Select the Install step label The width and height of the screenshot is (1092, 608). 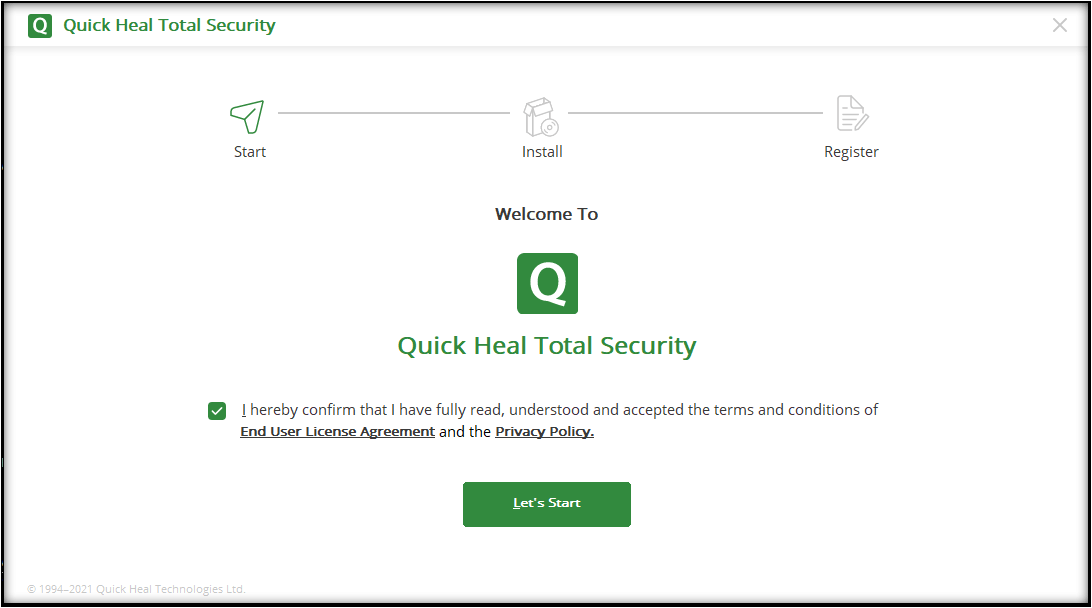[542, 152]
